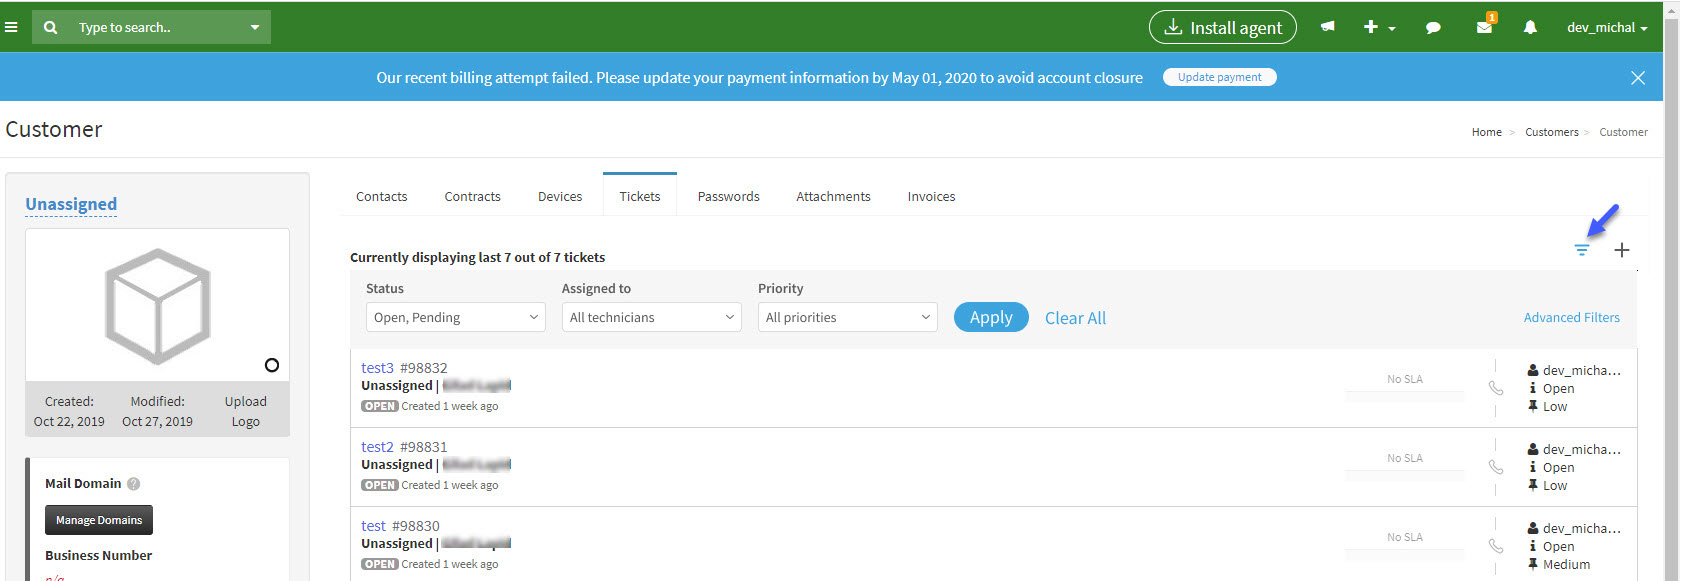Image resolution: width=1681 pixels, height=581 pixels.
Task: Click the Open status on test2 ticket
Action: 1558,468
